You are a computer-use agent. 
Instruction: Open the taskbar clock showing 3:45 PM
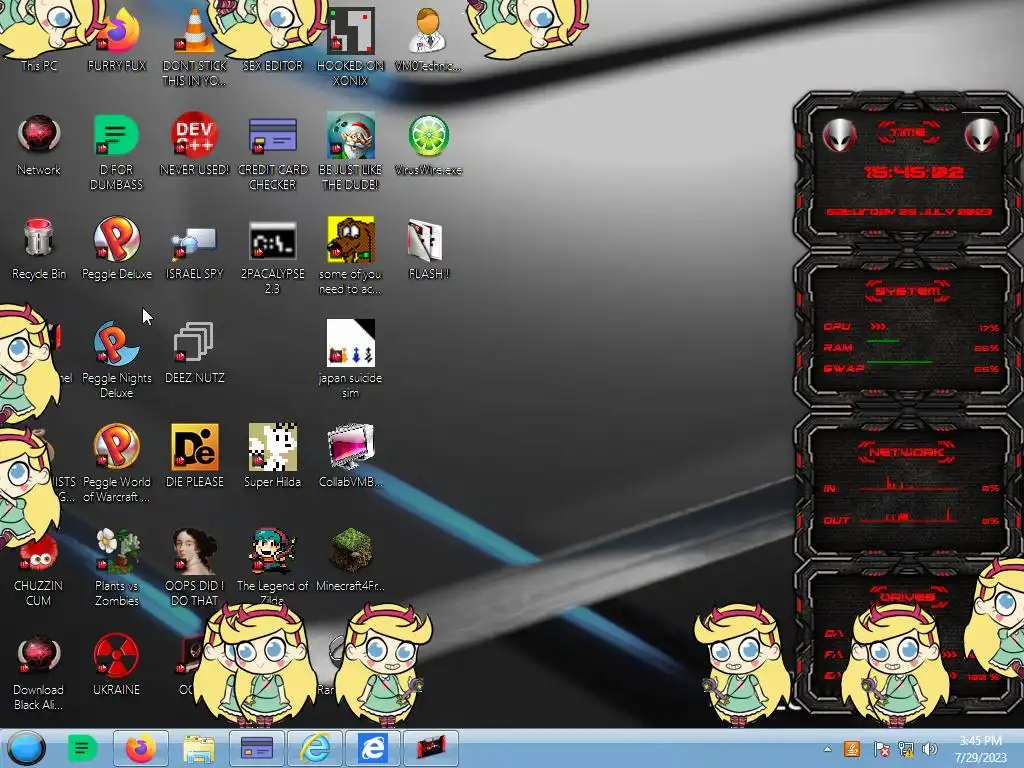(981, 749)
